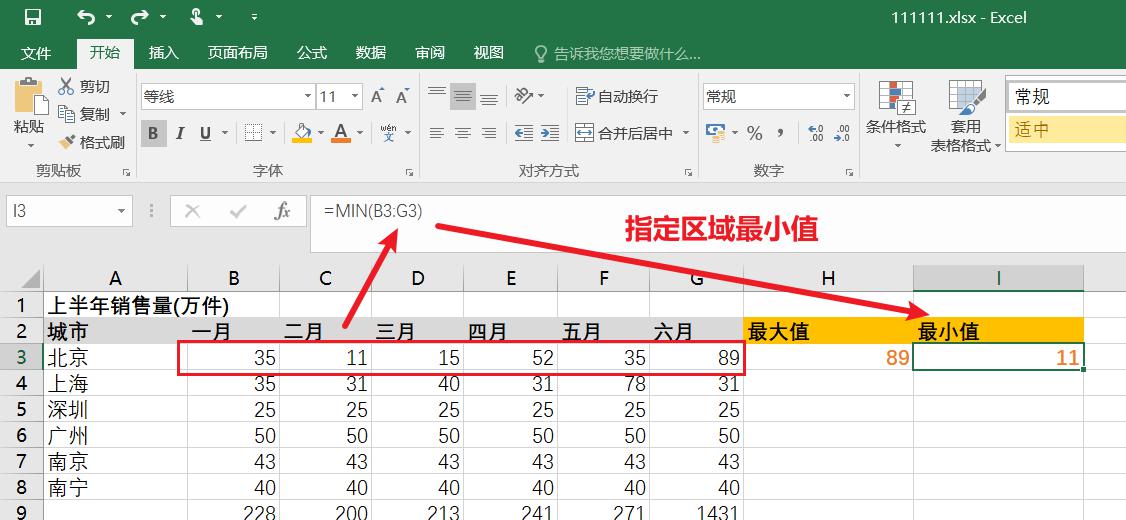This screenshot has width=1126, height=520.
Task: Open the Customize Quick Access Toolbar arrow
Action: (x=255, y=17)
